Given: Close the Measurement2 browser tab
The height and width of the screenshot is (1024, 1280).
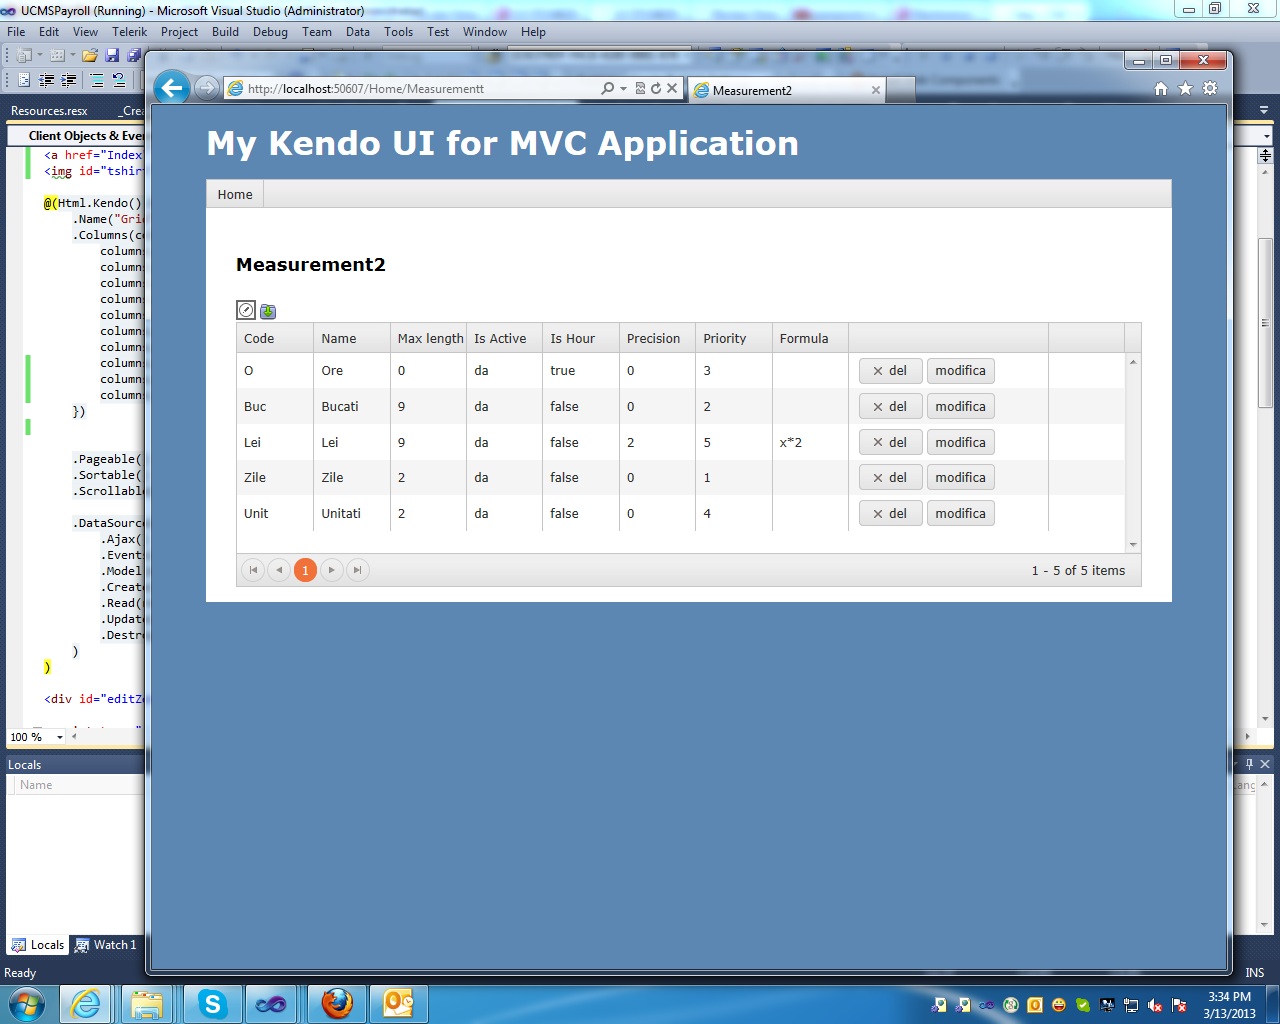Looking at the screenshot, I should coord(876,90).
